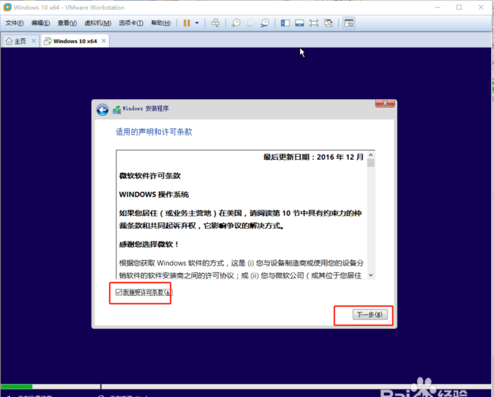This screenshot has height=397, width=494.
Task: Click the WINDOWS 操作系统 heading text
Action: [154, 194]
